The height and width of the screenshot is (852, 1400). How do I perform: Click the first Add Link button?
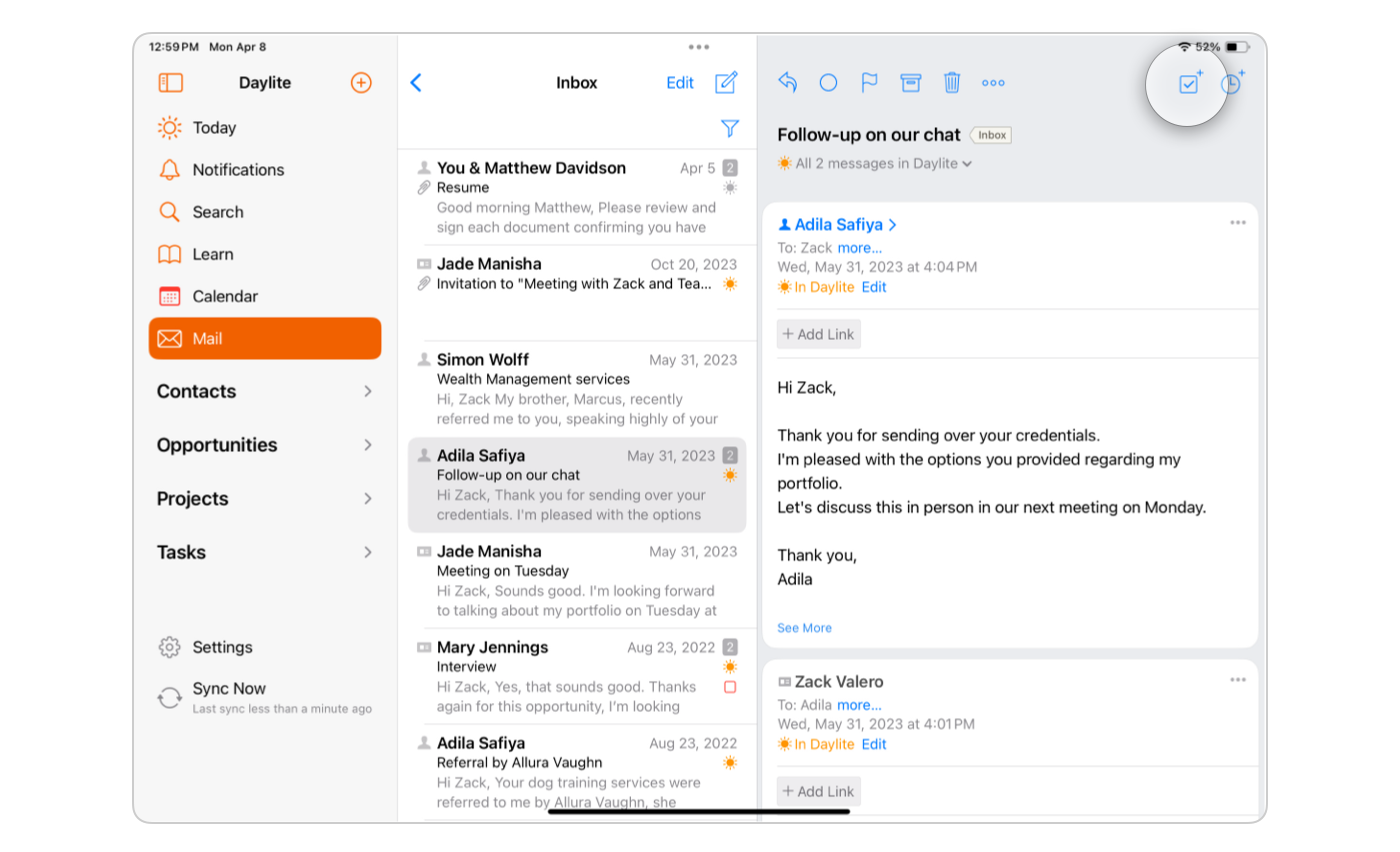[x=818, y=334]
